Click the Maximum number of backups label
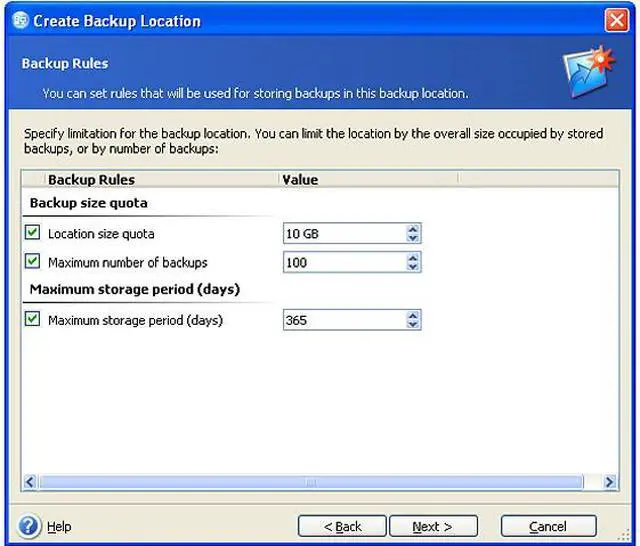Screen dimensions: 640x546 pos(128,262)
